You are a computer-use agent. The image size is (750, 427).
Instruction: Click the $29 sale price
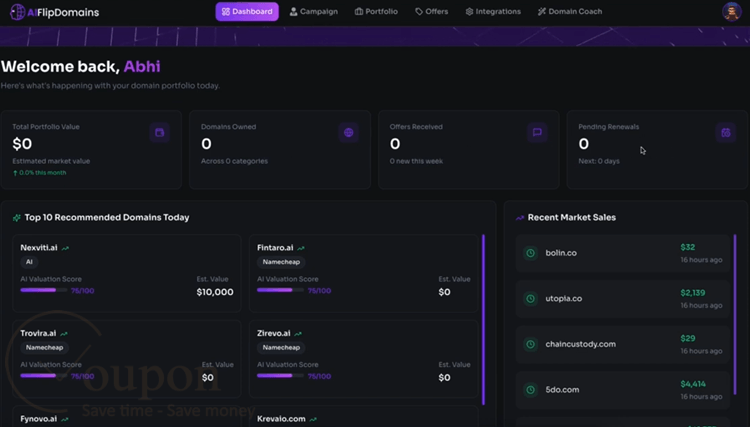pos(688,339)
